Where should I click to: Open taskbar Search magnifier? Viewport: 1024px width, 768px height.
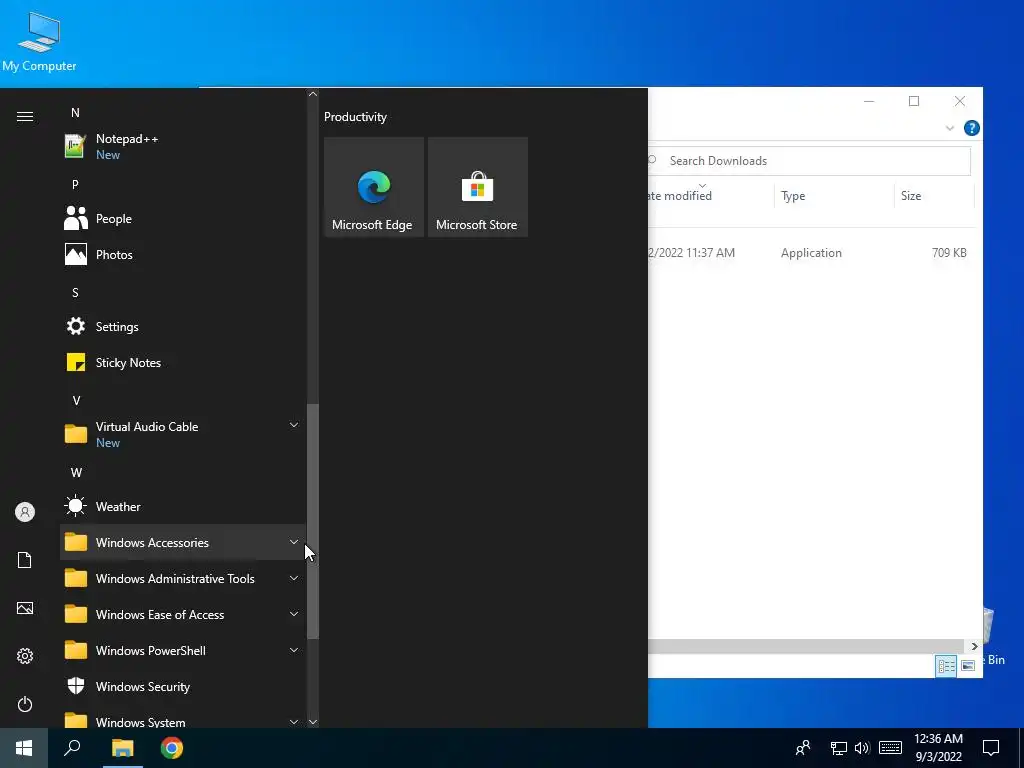point(72,748)
